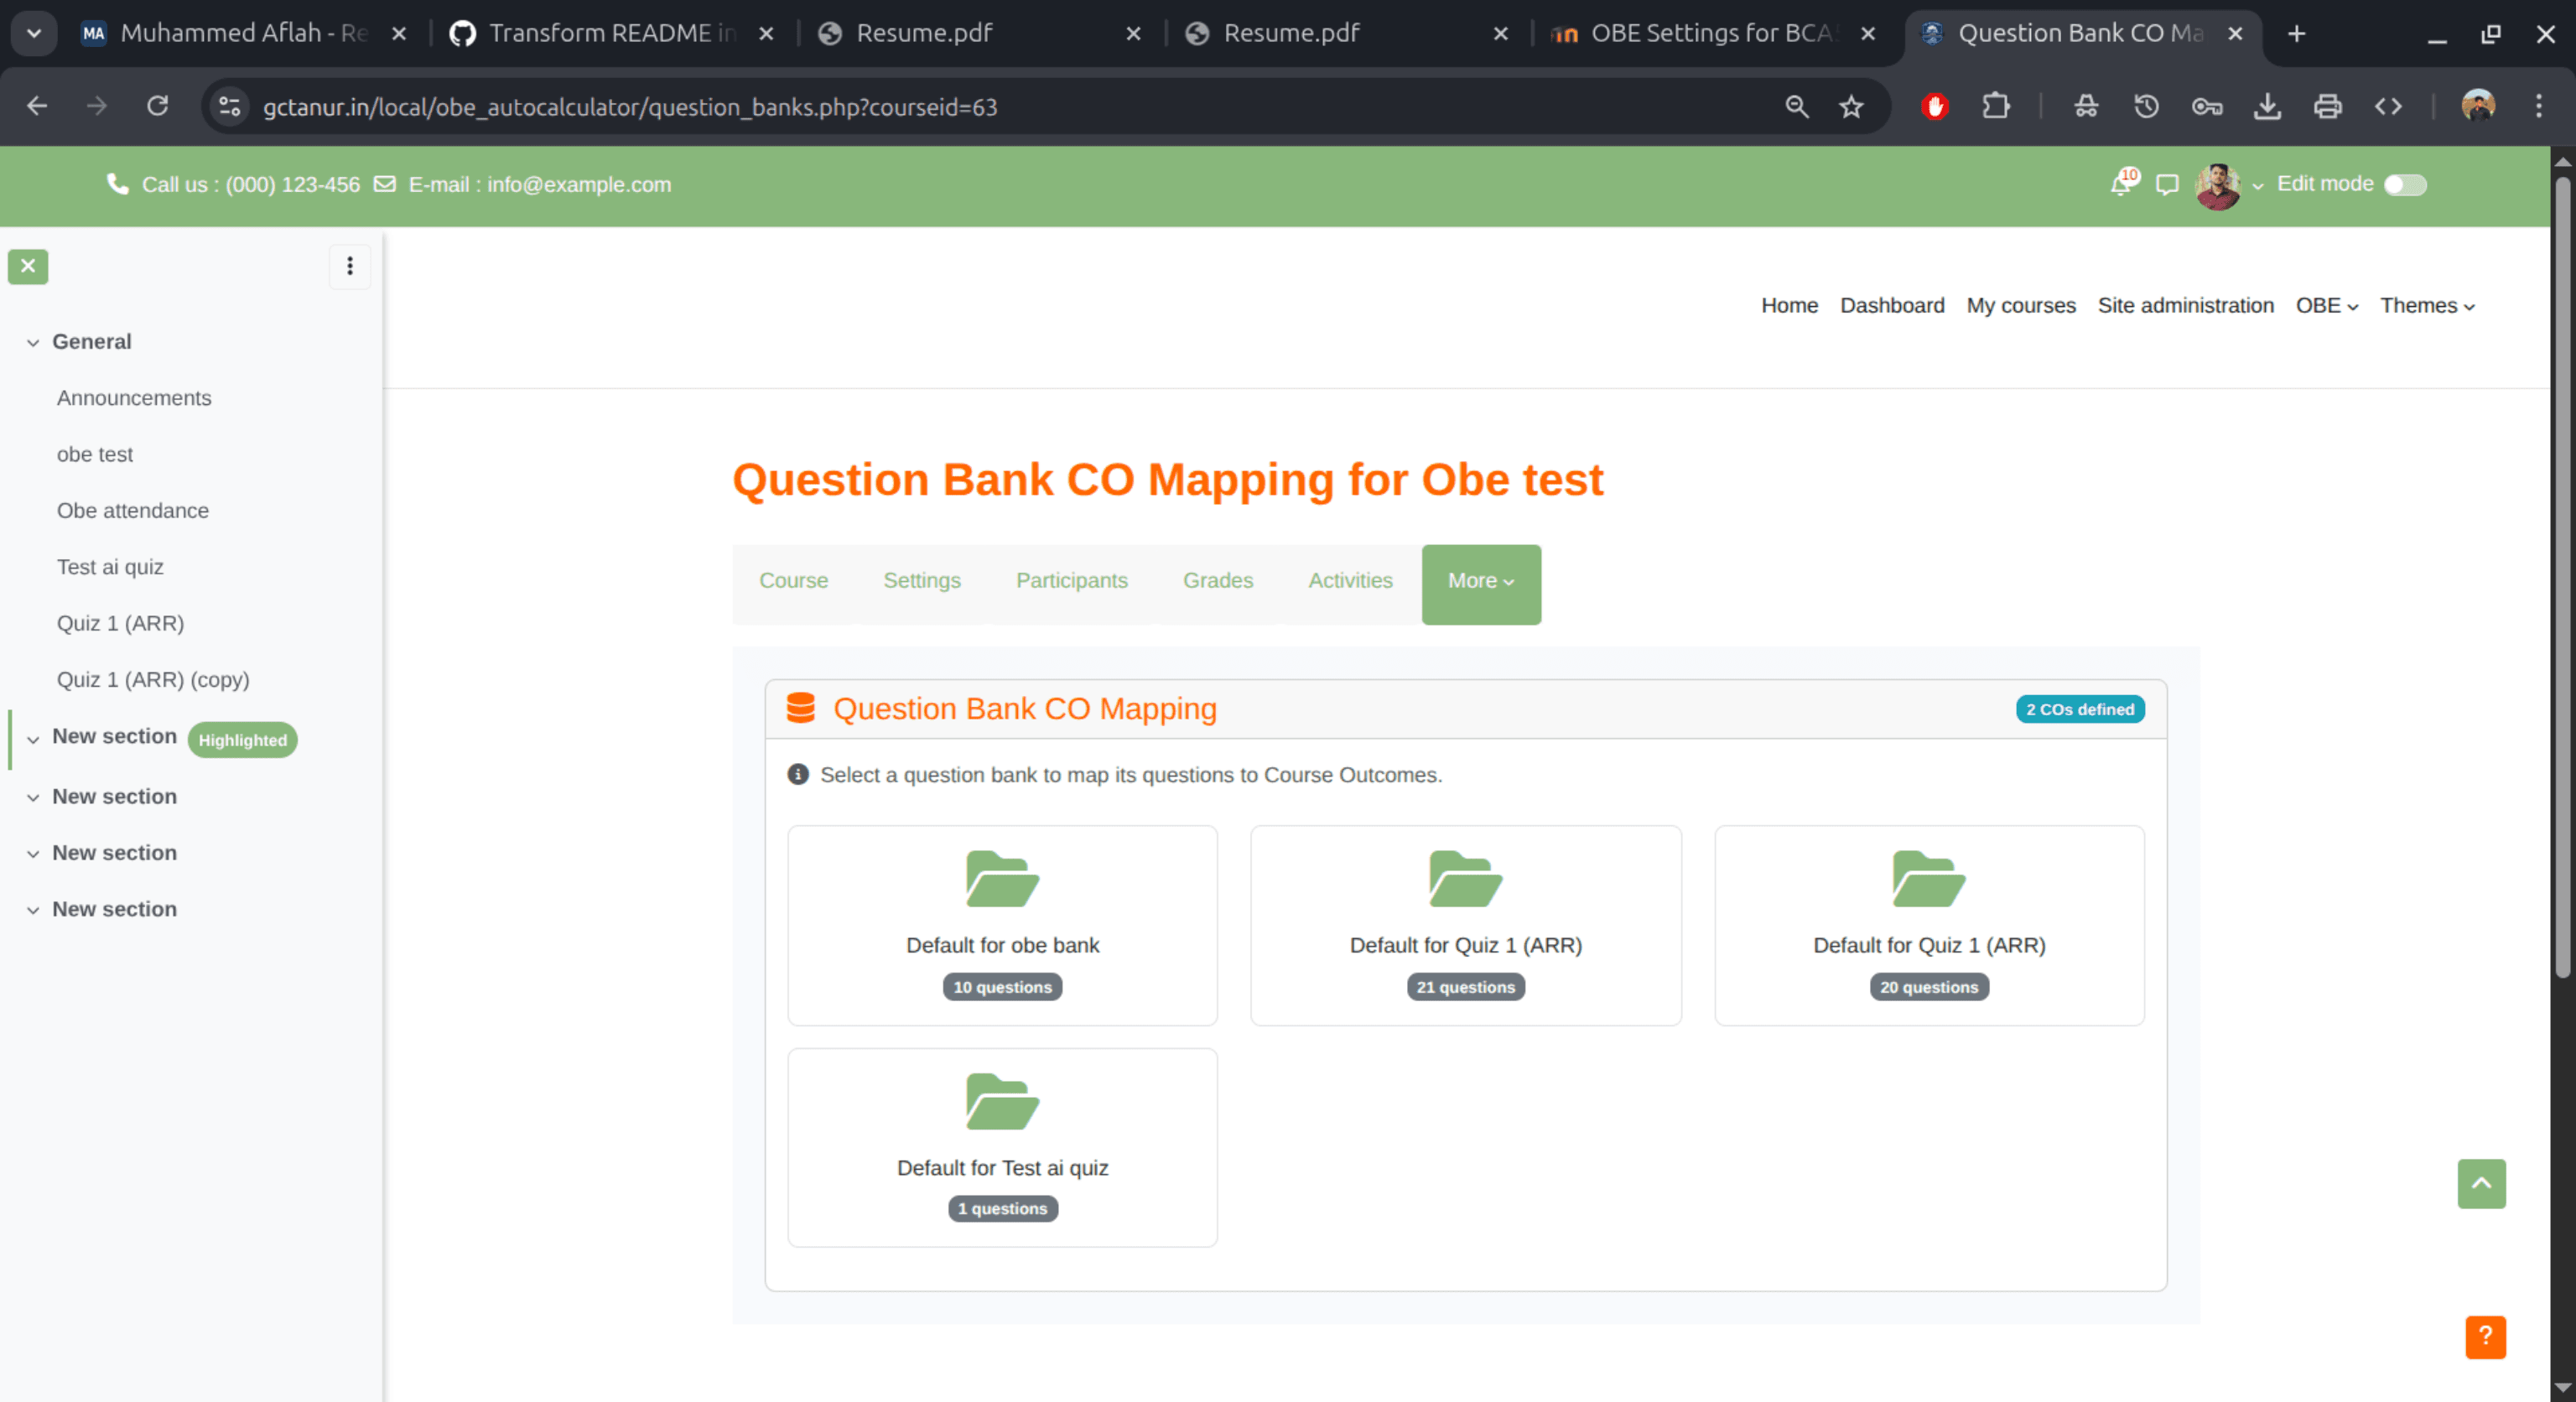Collapse the General section in sidebar

33,341
